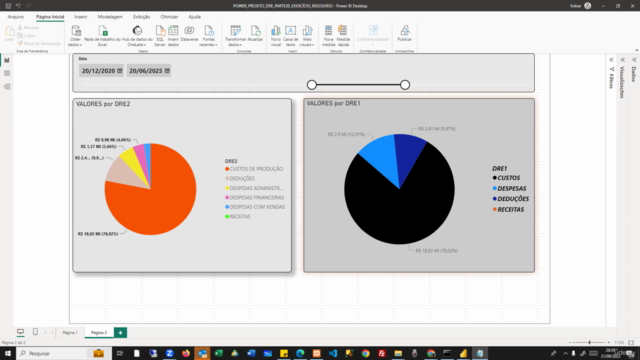The height and width of the screenshot is (360, 640).
Task: Switch to the Modelagem ribbon tab
Action: tap(110, 17)
